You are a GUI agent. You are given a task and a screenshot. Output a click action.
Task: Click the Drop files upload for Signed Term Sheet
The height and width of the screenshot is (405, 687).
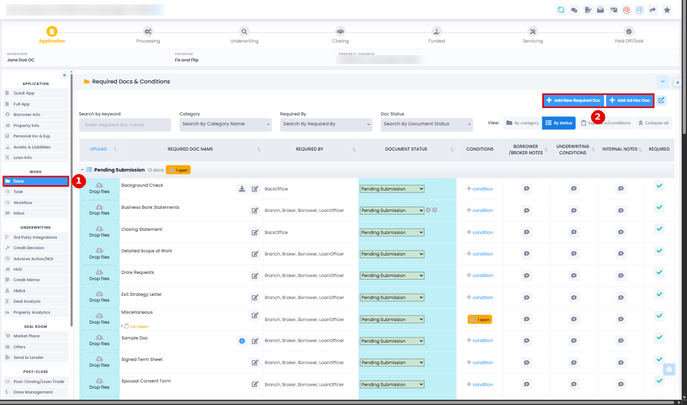[99, 362]
